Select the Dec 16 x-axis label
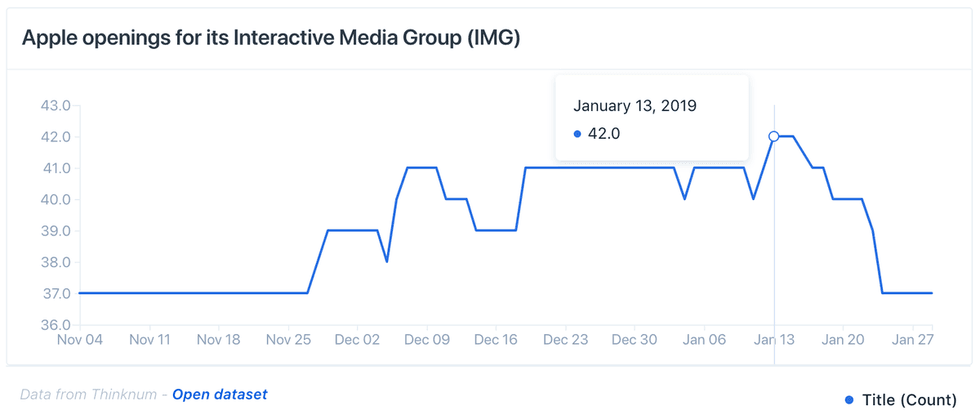The image size is (980, 415). point(496,340)
